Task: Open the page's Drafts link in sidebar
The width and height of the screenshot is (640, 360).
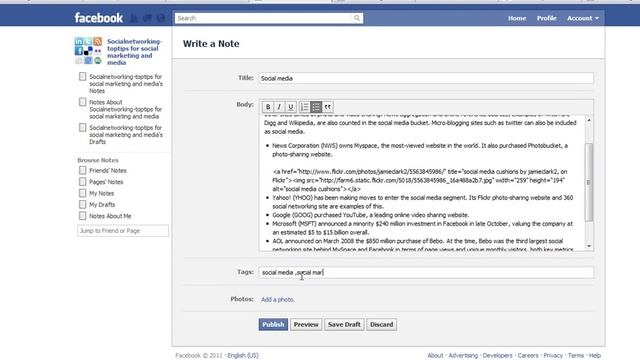Action: [x=126, y=135]
